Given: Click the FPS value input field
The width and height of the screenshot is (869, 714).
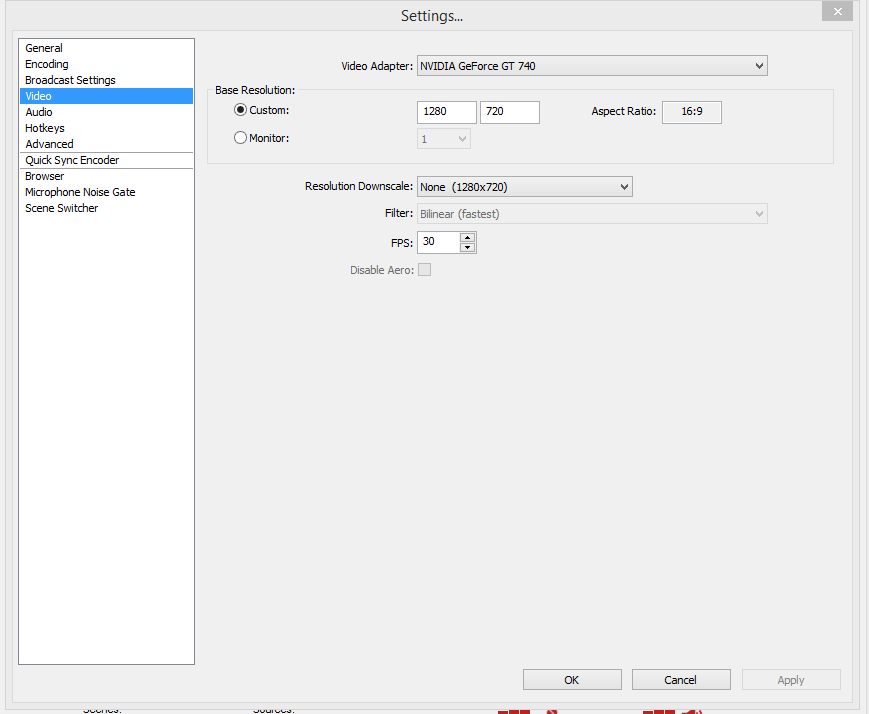Looking at the screenshot, I should (438, 242).
